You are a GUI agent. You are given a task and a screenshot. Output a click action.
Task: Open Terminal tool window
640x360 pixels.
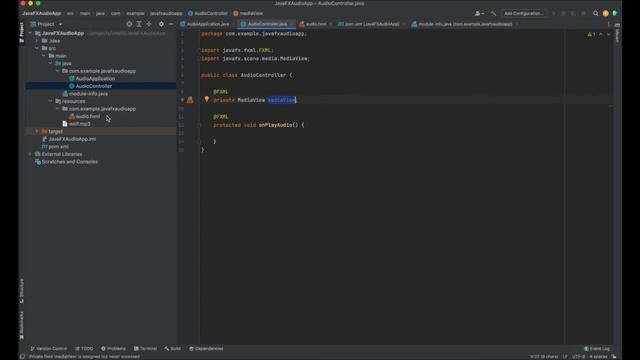click(x=145, y=349)
